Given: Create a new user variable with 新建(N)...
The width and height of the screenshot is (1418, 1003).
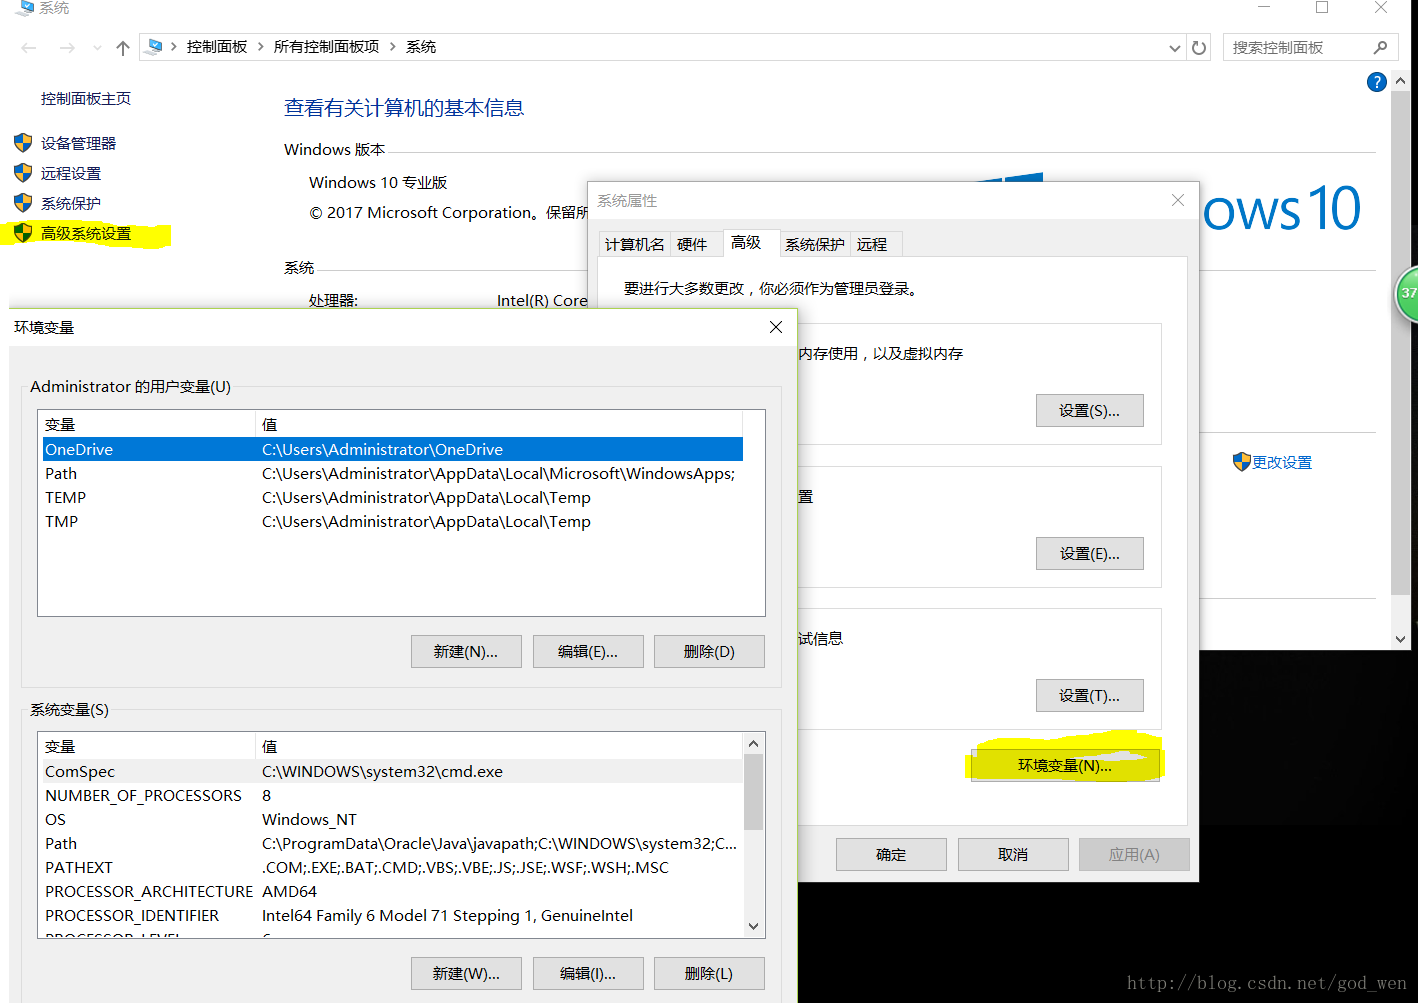Looking at the screenshot, I should [x=466, y=651].
